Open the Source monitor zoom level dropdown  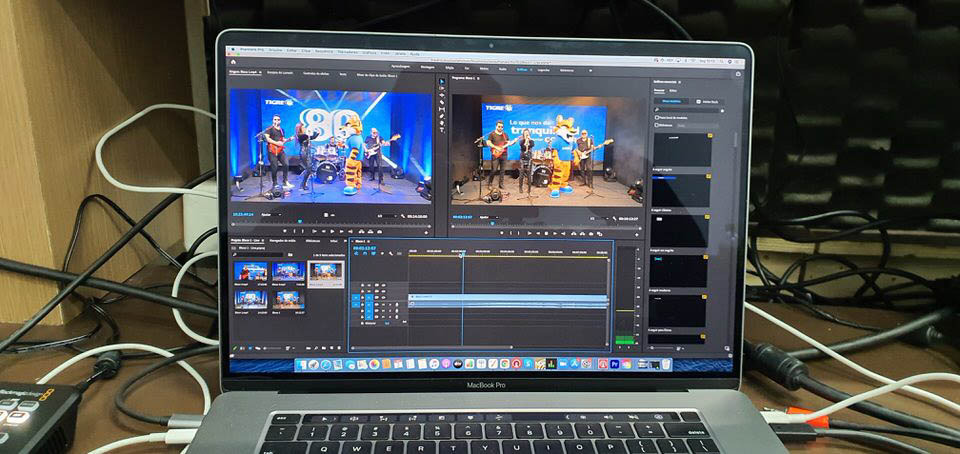[x=273, y=214]
